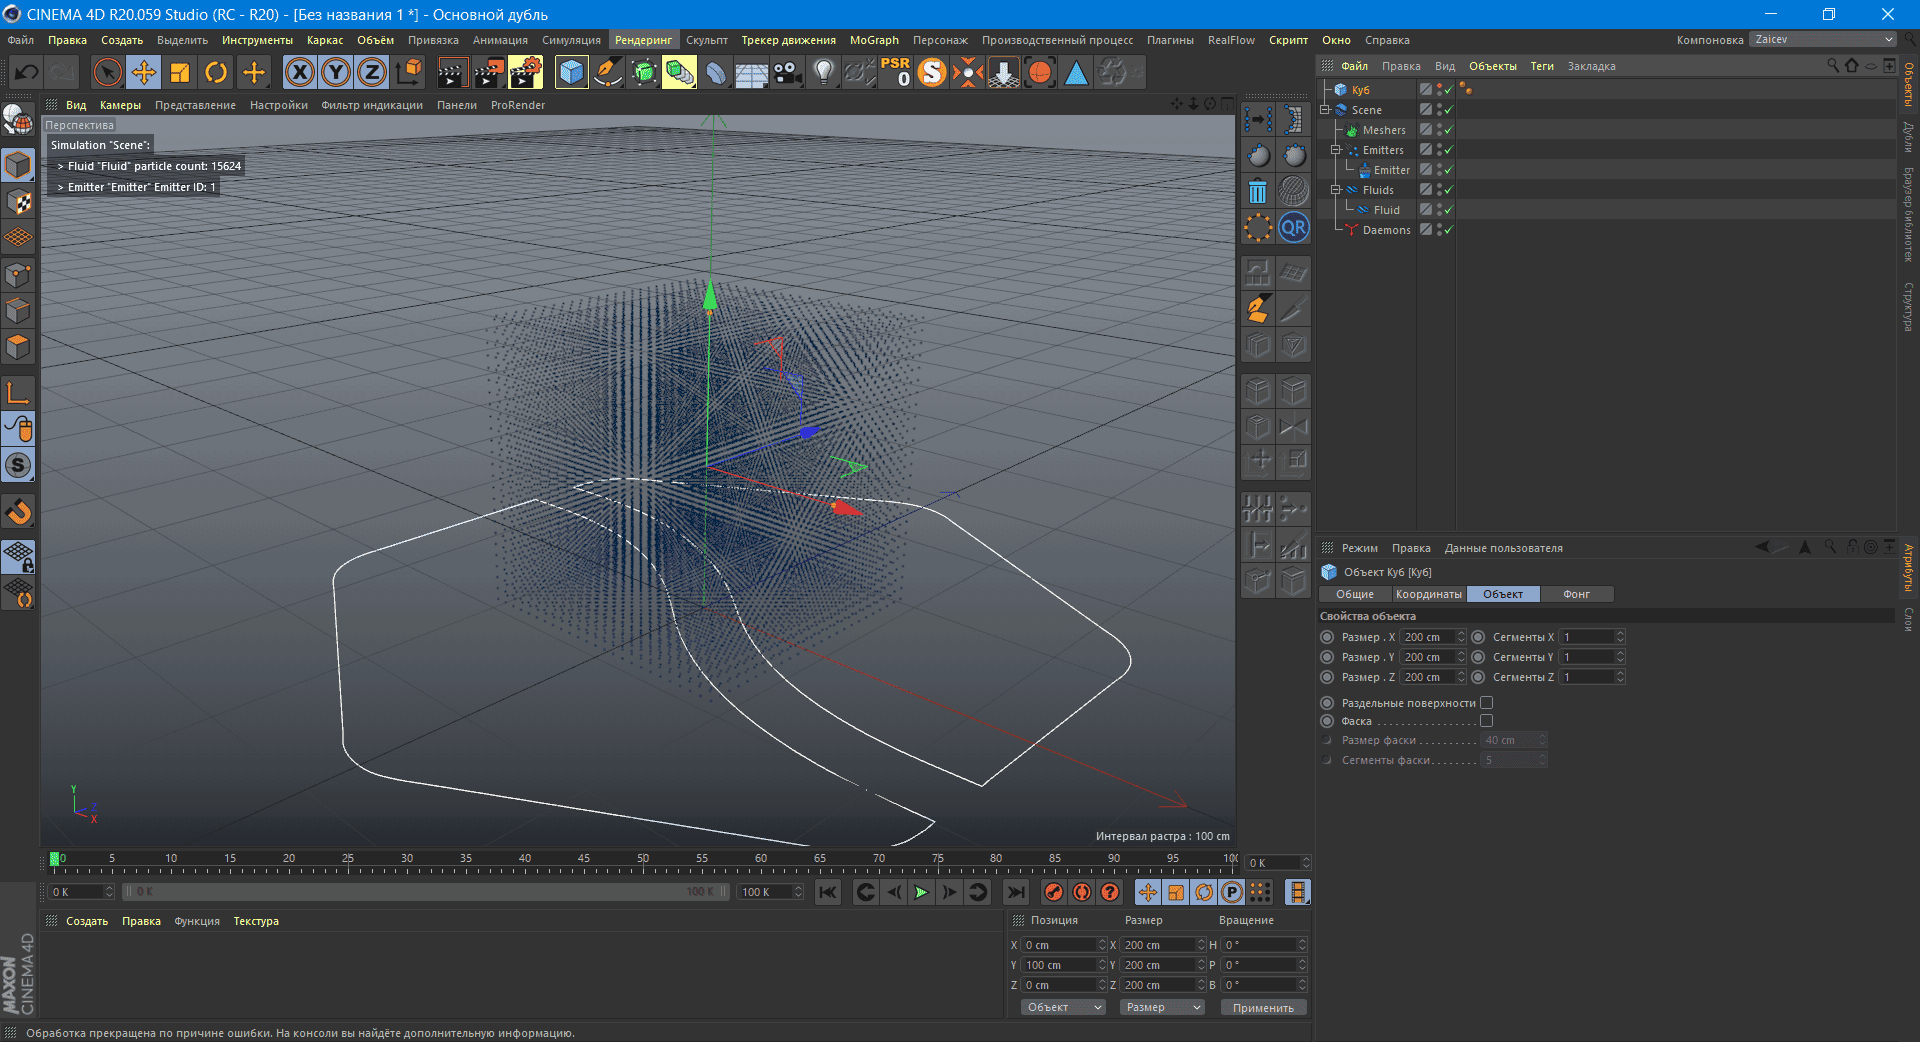Click the Undo arrow icon
Viewport: 1920px width, 1042px height.
pyautogui.click(x=27, y=72)
